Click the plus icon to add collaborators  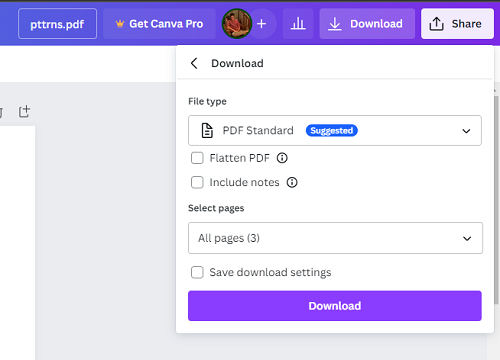[x=262, y=24]
